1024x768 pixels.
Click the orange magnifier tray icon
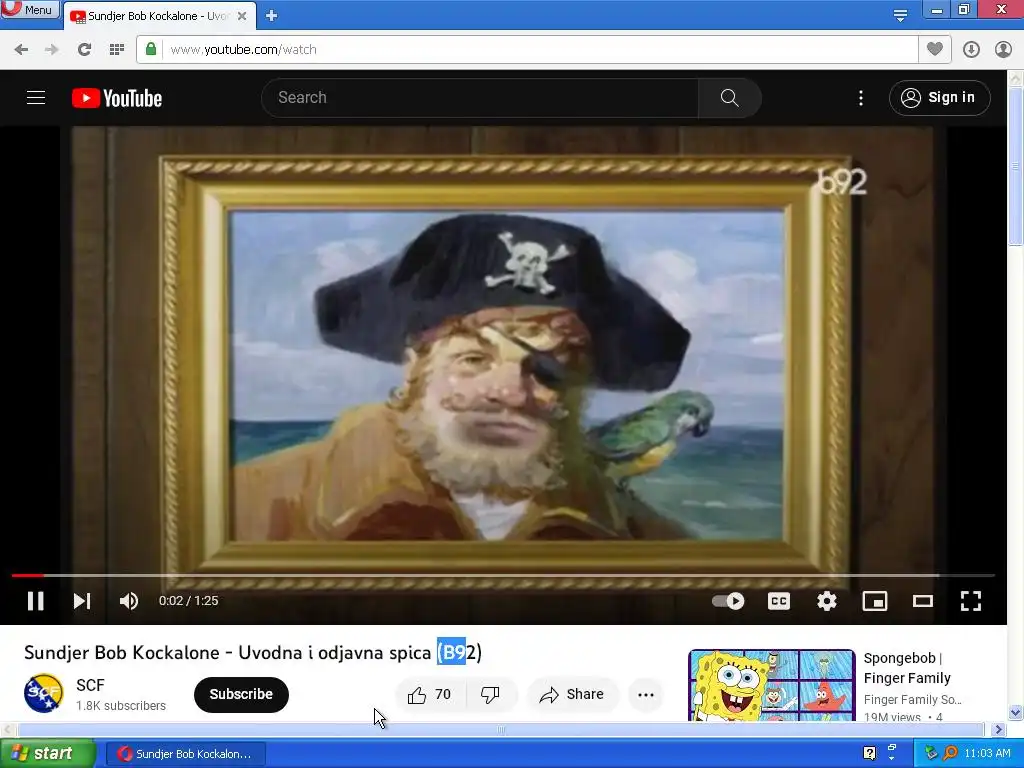point(951,754)
